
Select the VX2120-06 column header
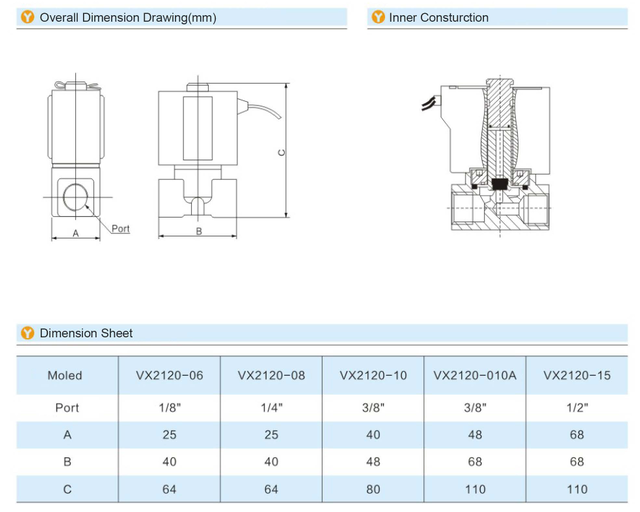[169, 376]
